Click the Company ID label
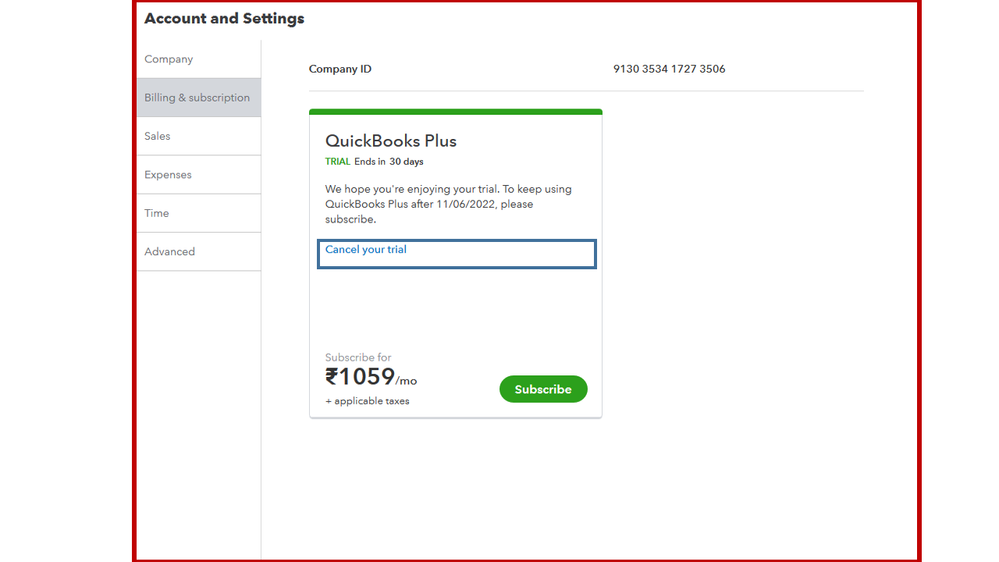Viewport: 999px width, 562px height. pos(340,69)
